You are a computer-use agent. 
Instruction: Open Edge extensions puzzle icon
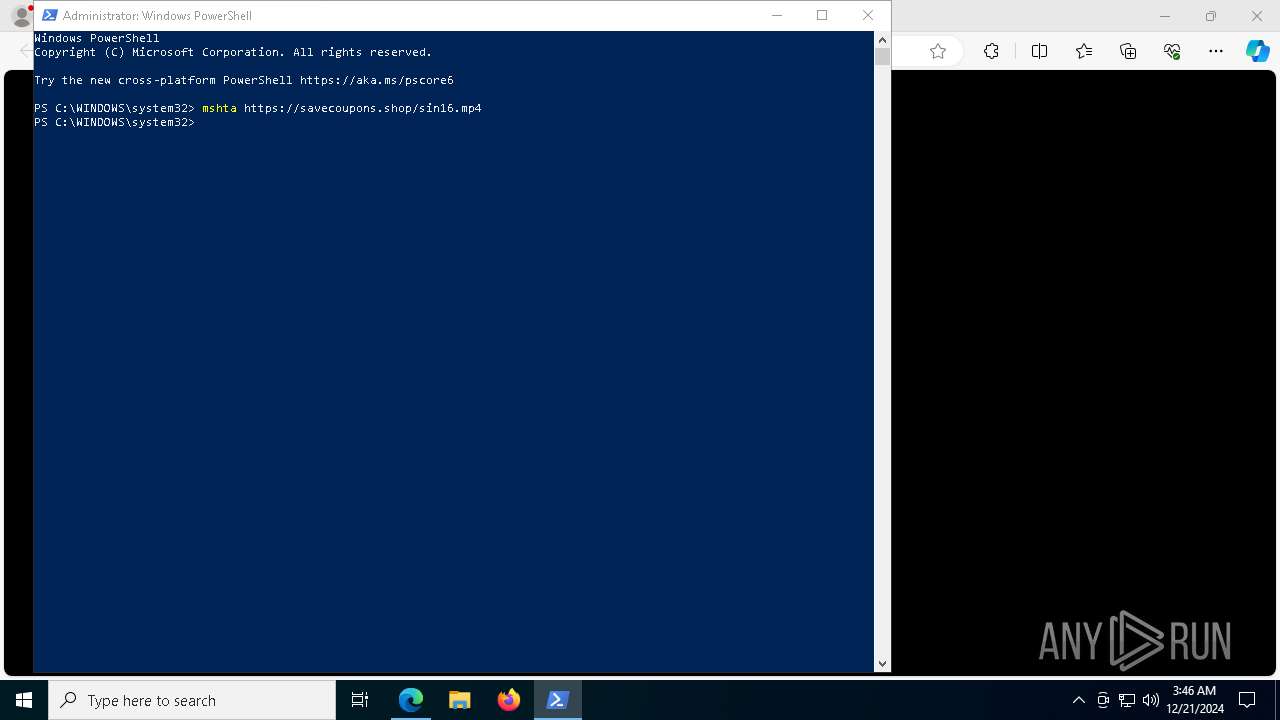tap(991, 51)
